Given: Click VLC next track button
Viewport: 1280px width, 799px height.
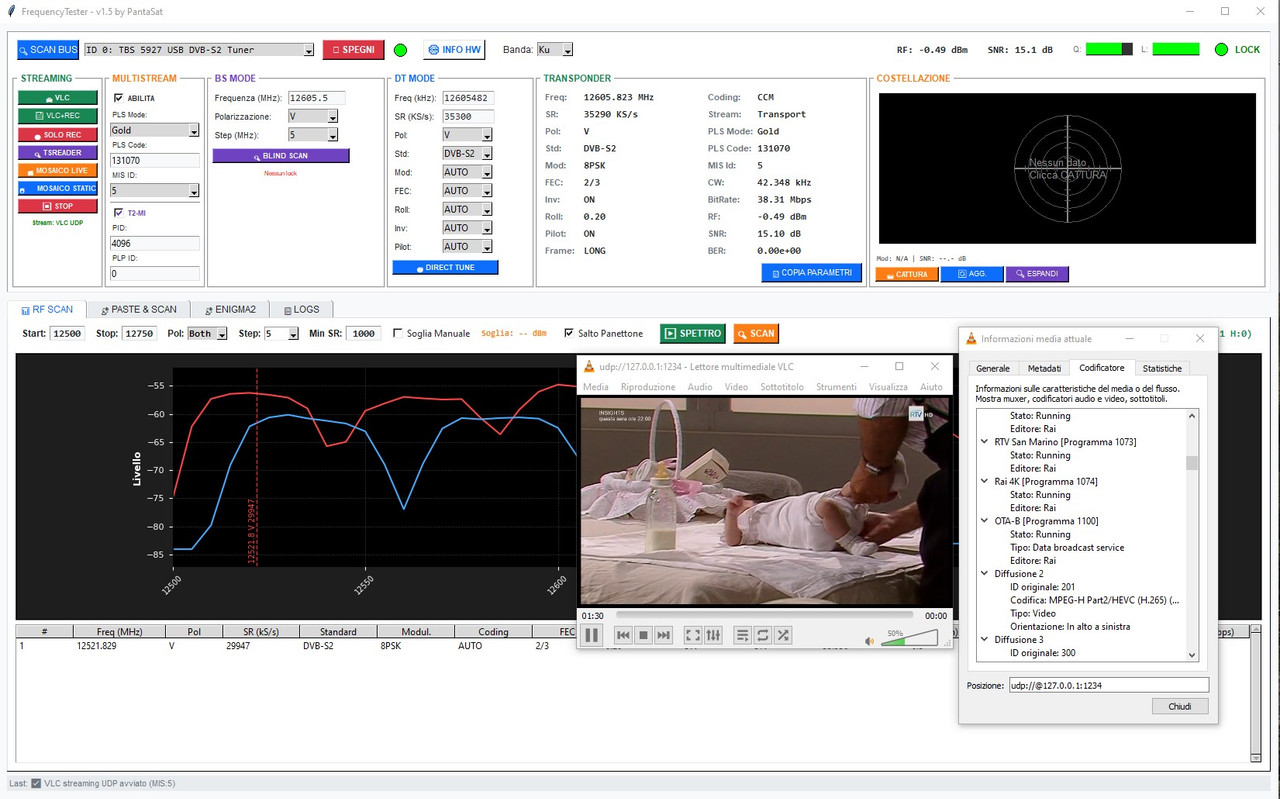Looking at the screenshot, I should point(663,635).
